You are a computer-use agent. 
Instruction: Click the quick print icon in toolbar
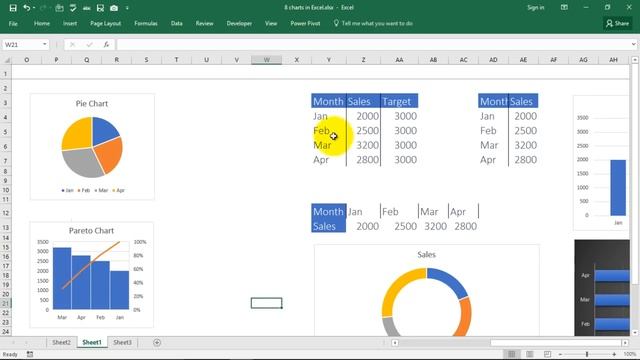pos(59,8)
